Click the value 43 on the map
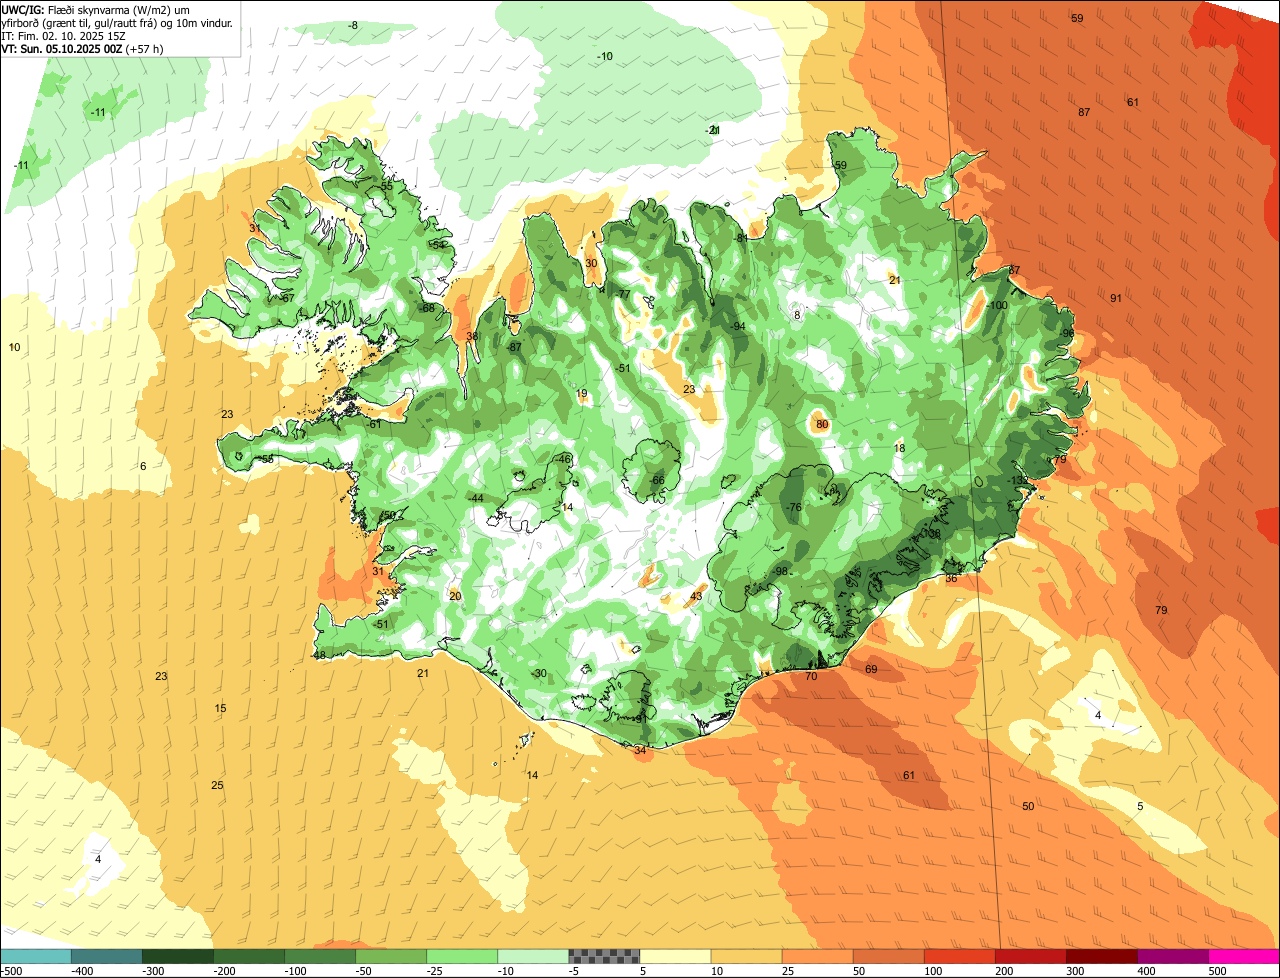Screen dimensions: 1280x978 [x=696, y=596]
